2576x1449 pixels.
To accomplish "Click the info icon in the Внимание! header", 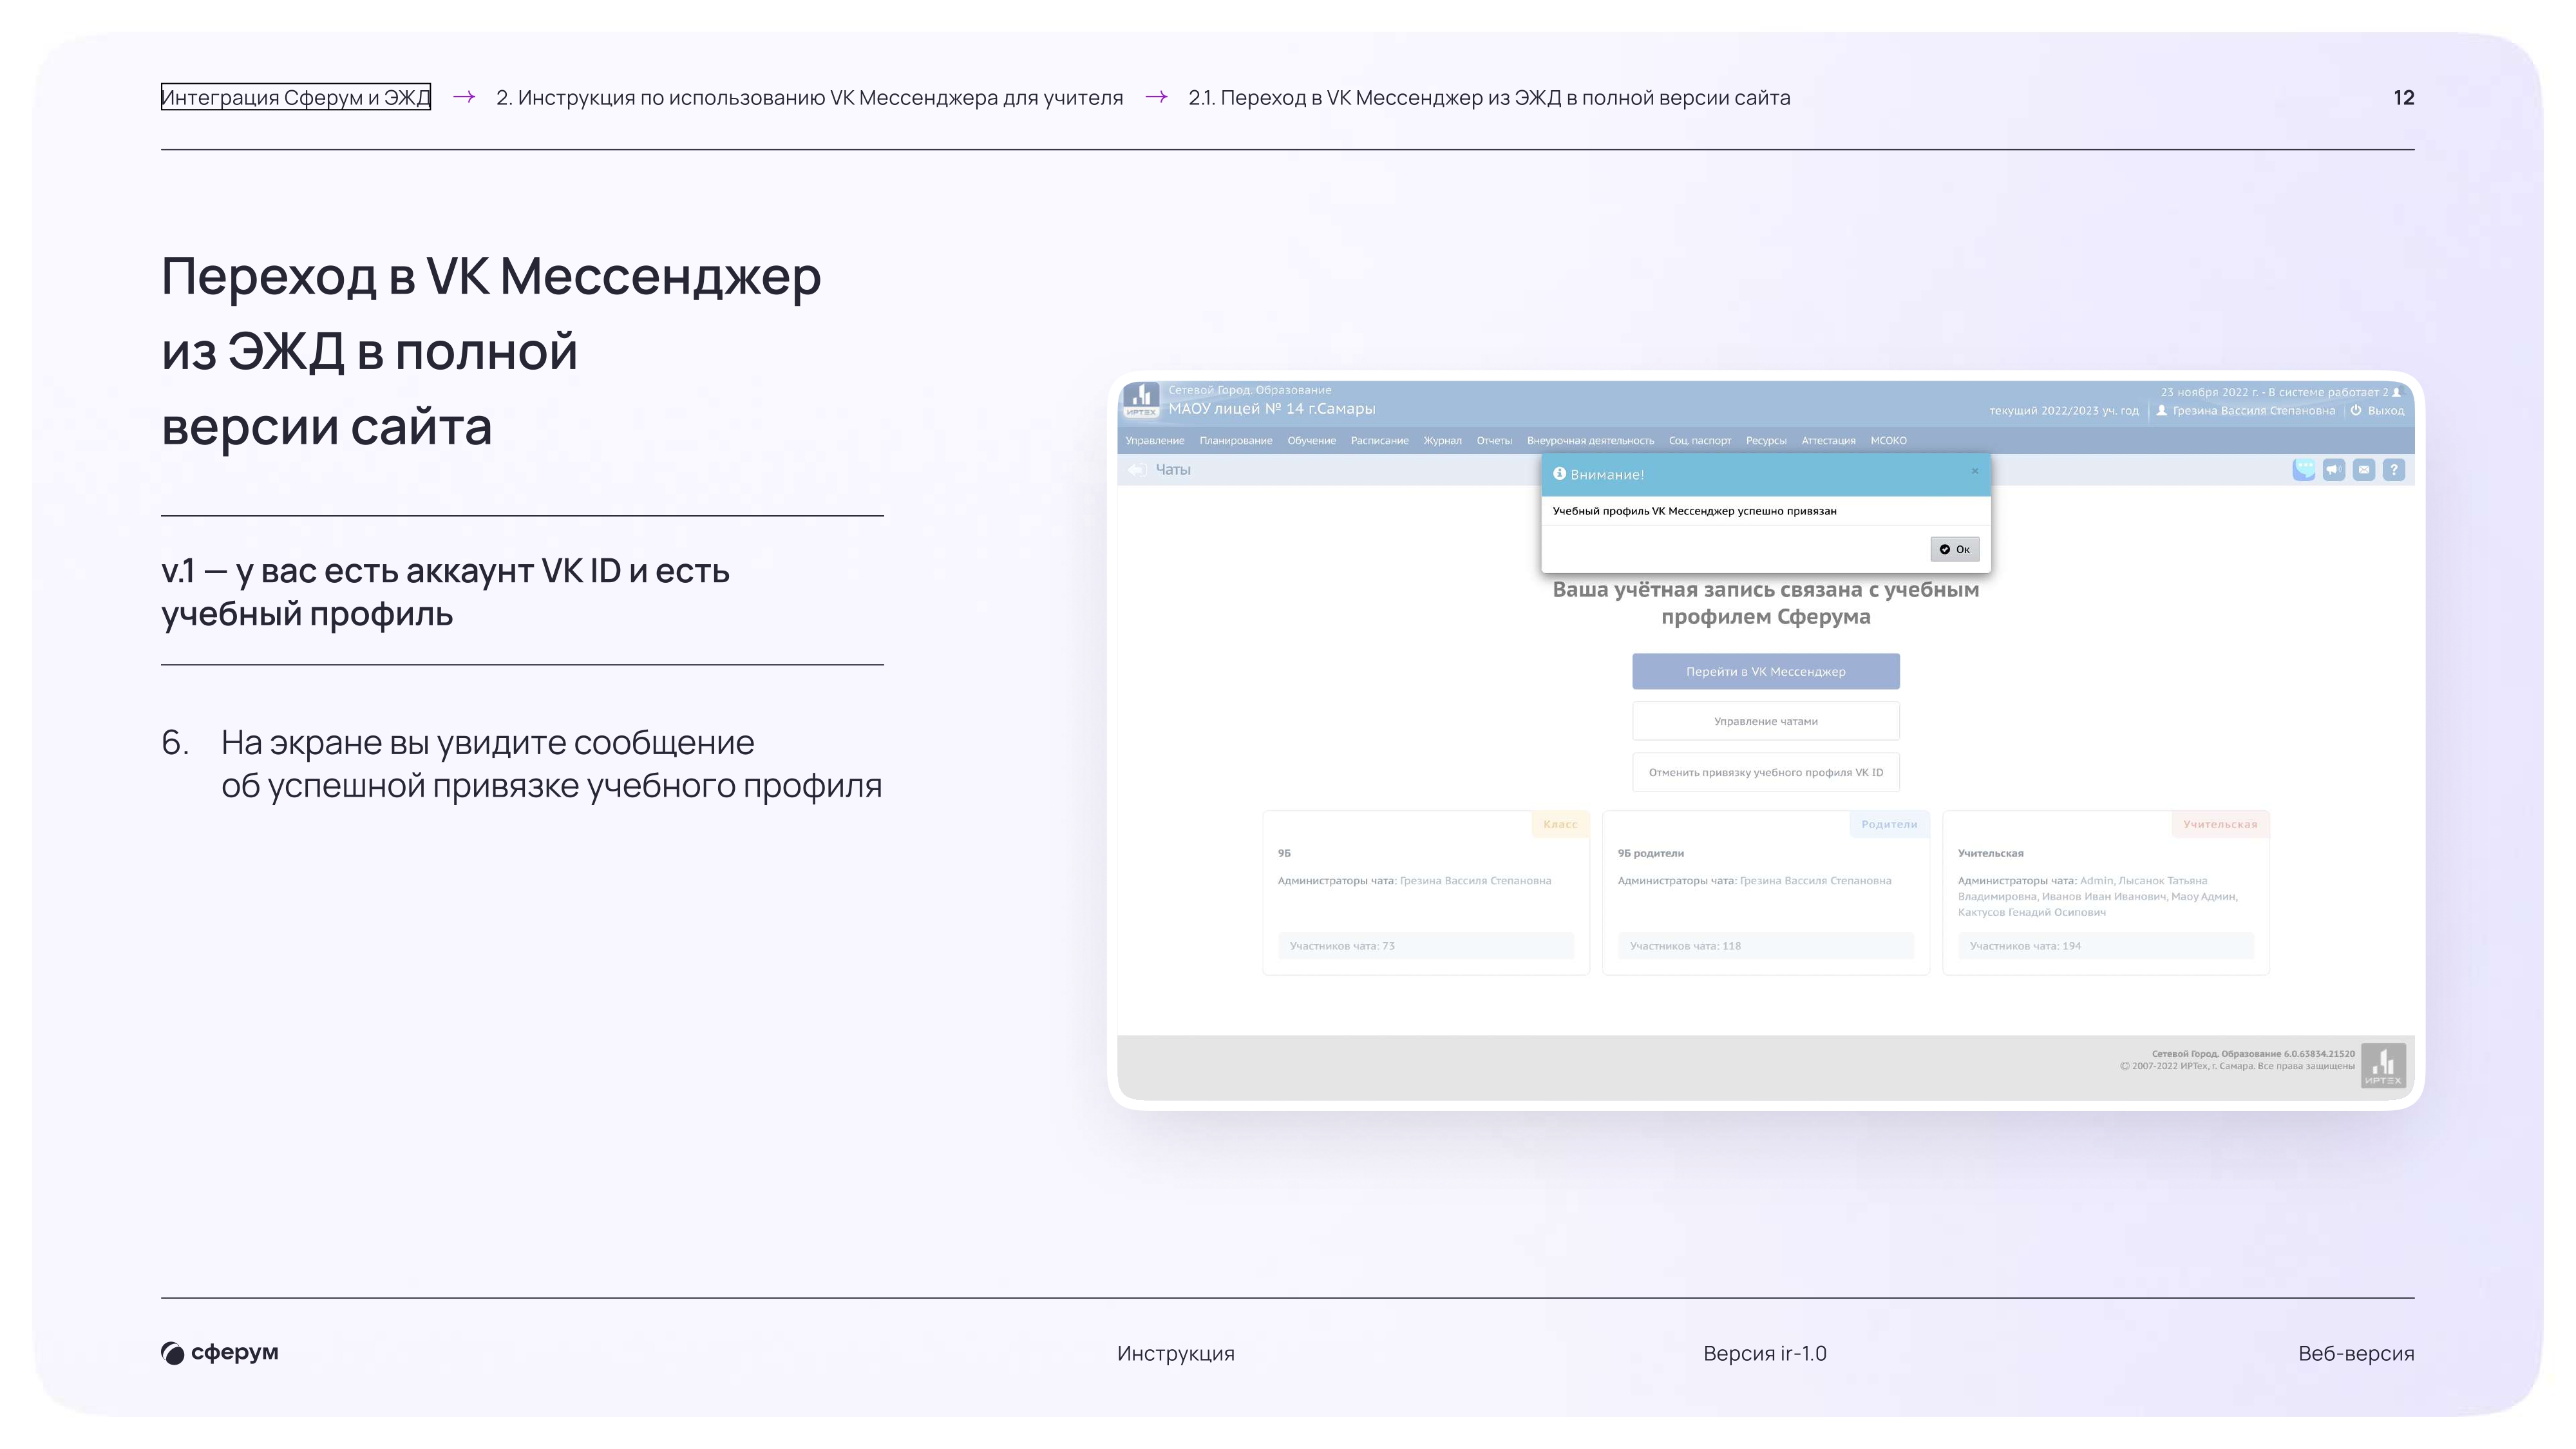I will (x=1559, y=474).
